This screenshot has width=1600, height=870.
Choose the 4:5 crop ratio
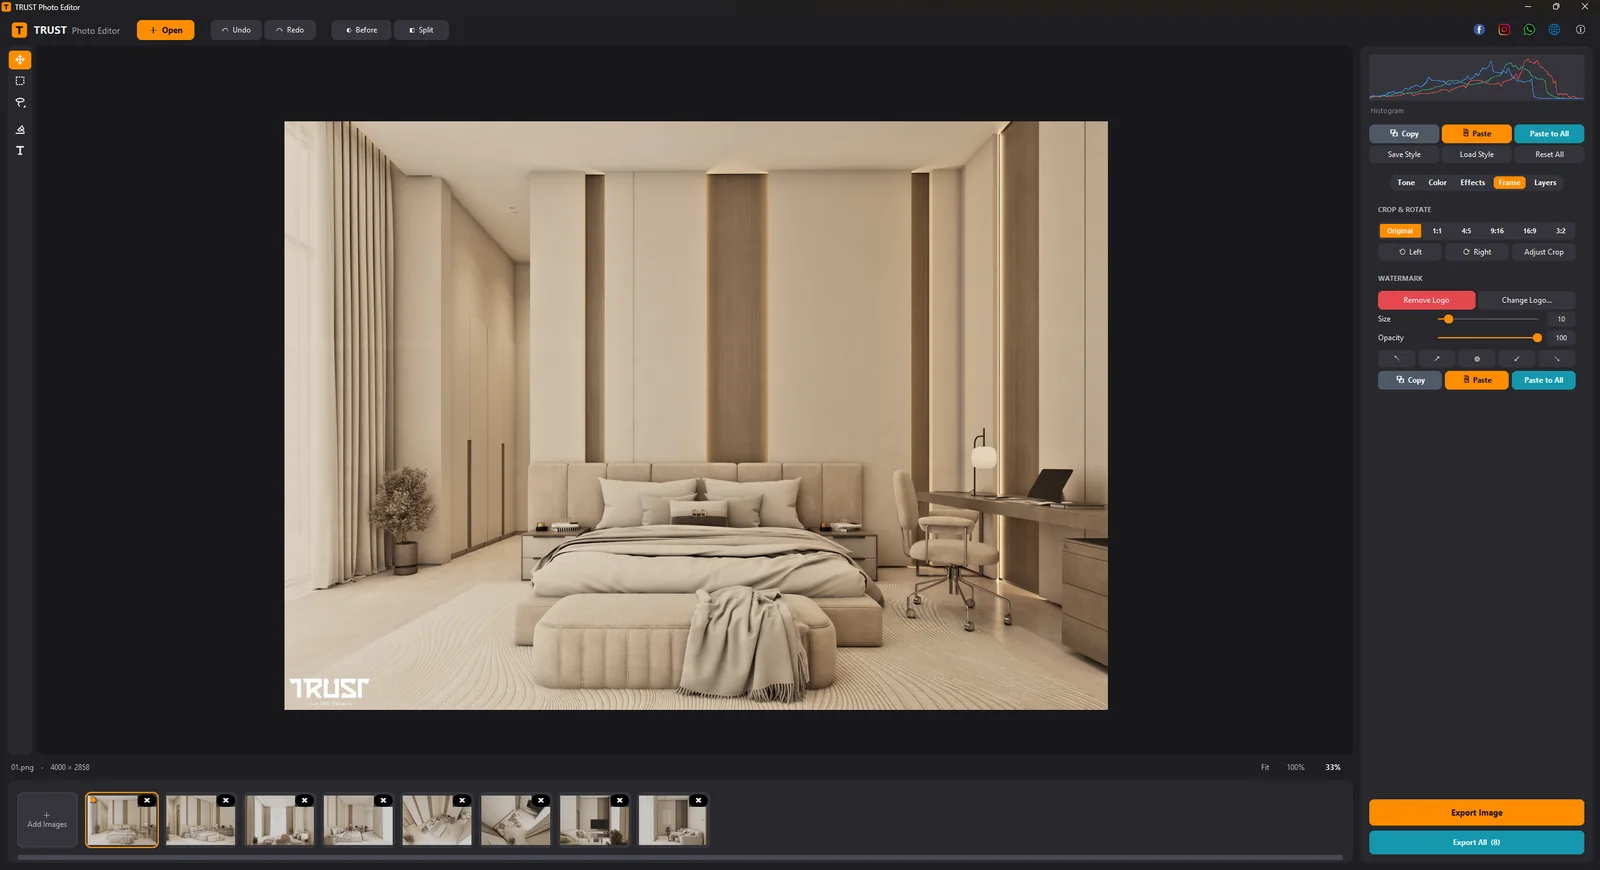[1466, 231]
